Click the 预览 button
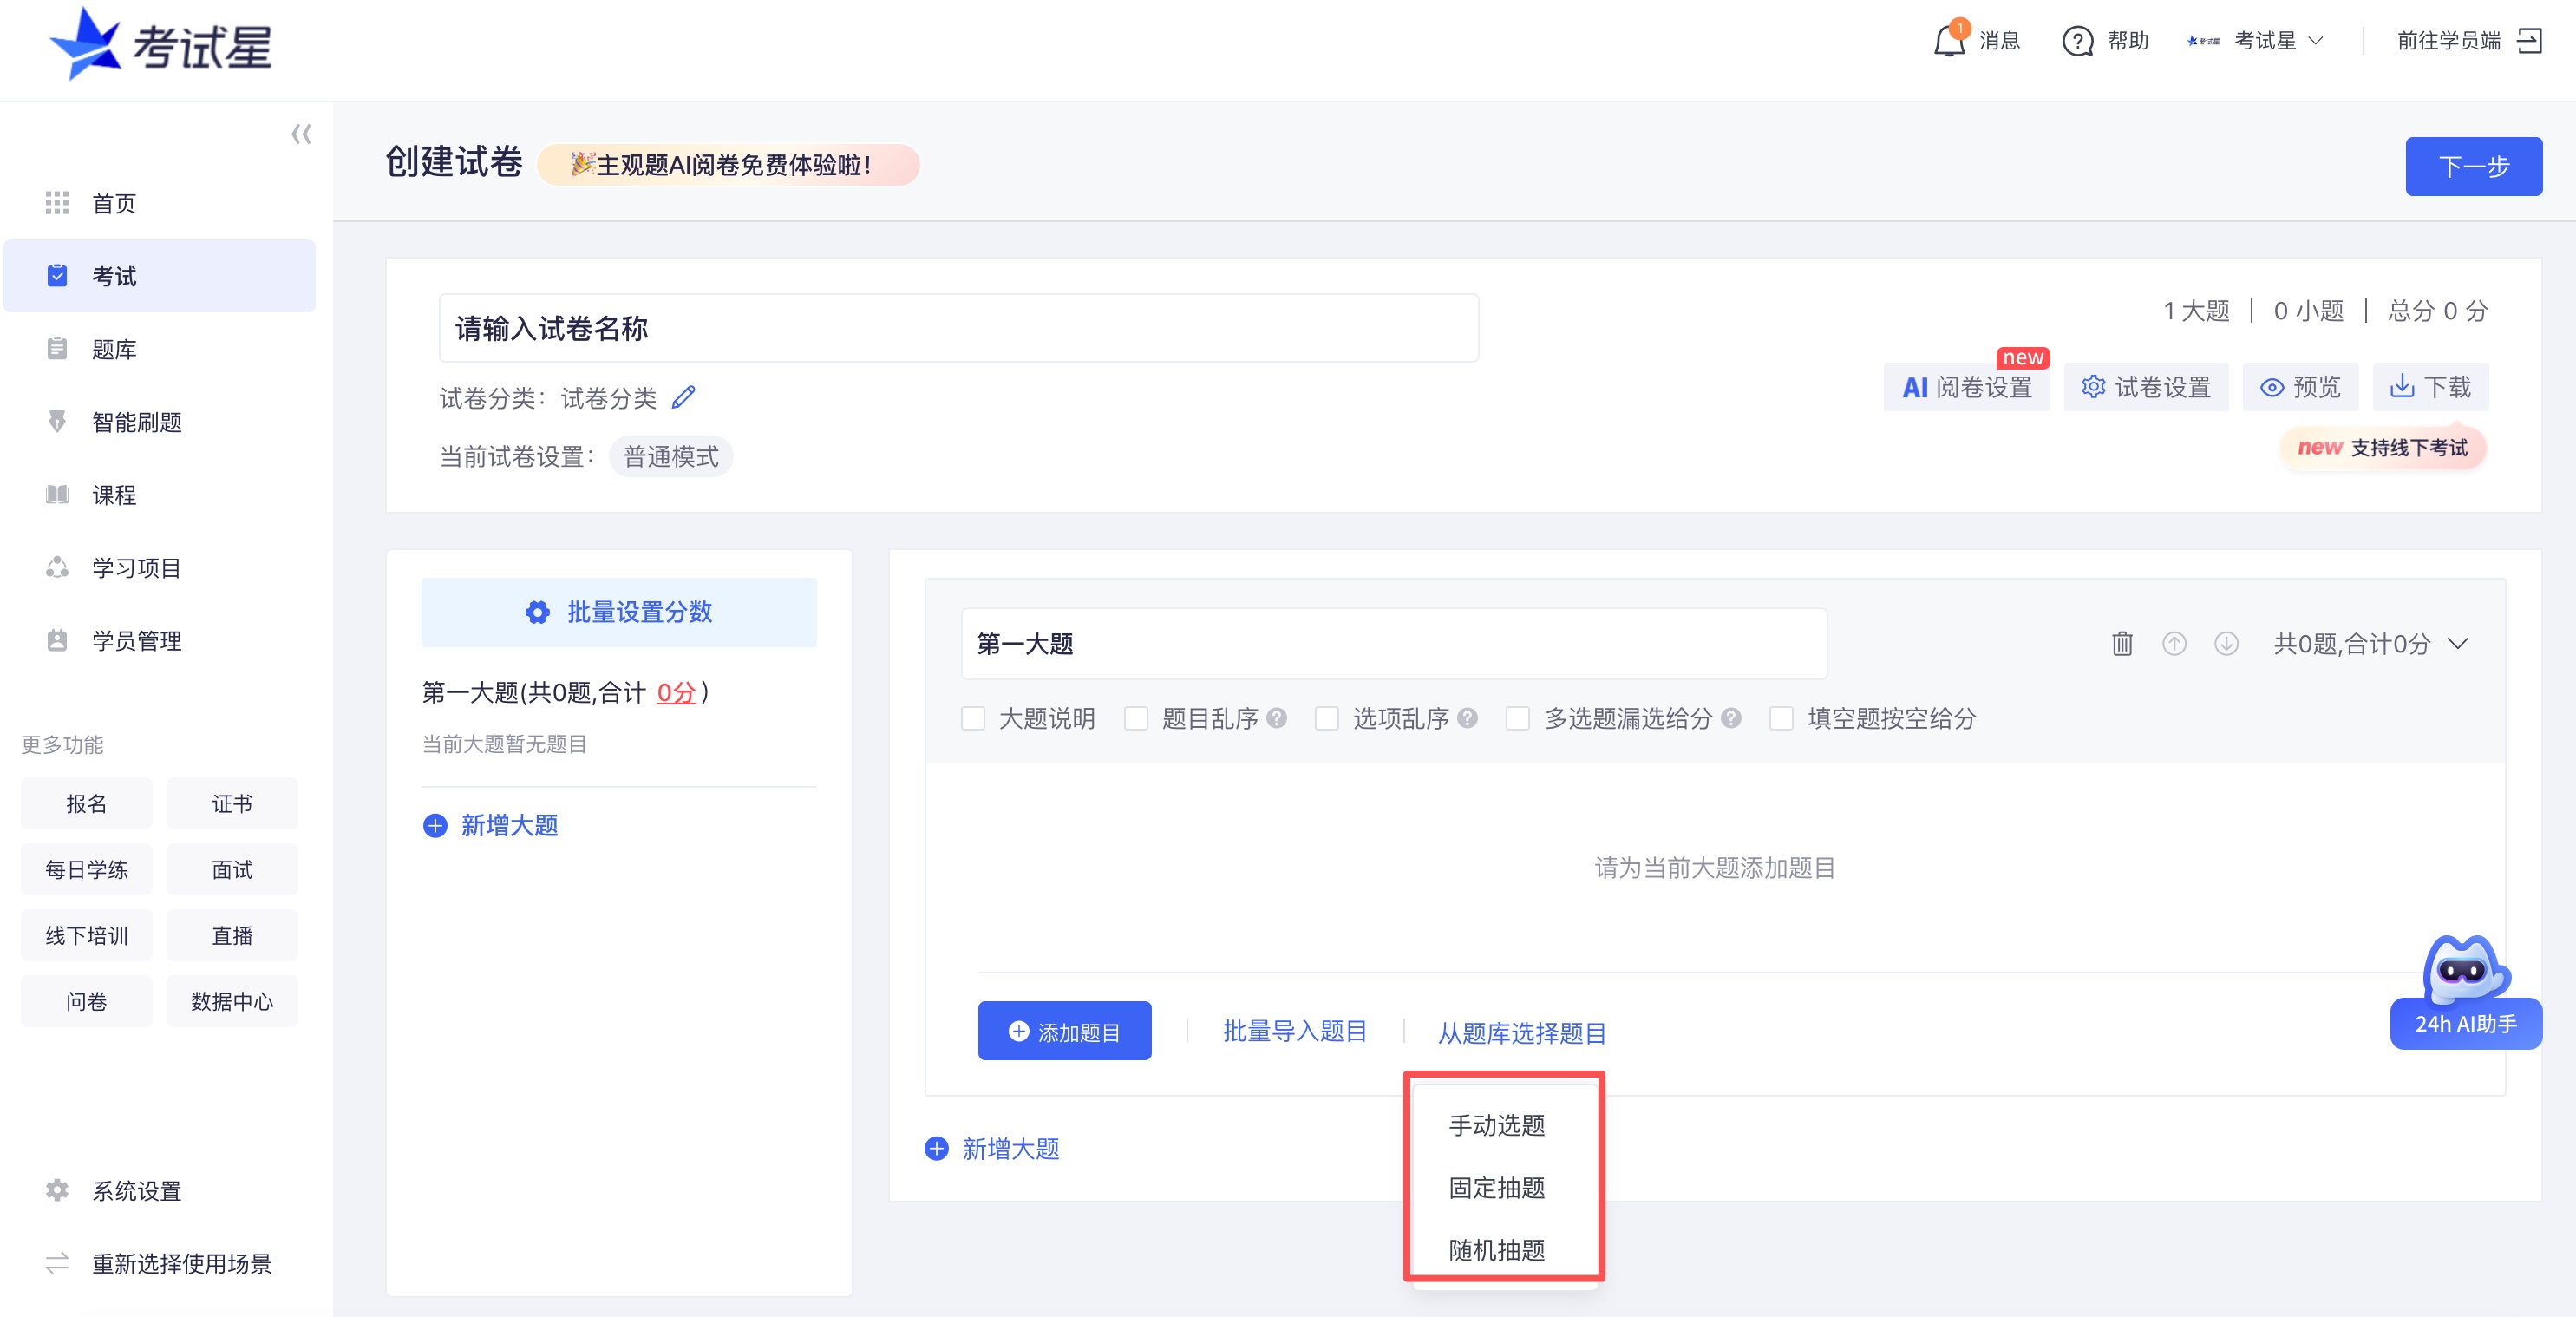Viewport: 2576px width, 1317px height. point(2300,387)
